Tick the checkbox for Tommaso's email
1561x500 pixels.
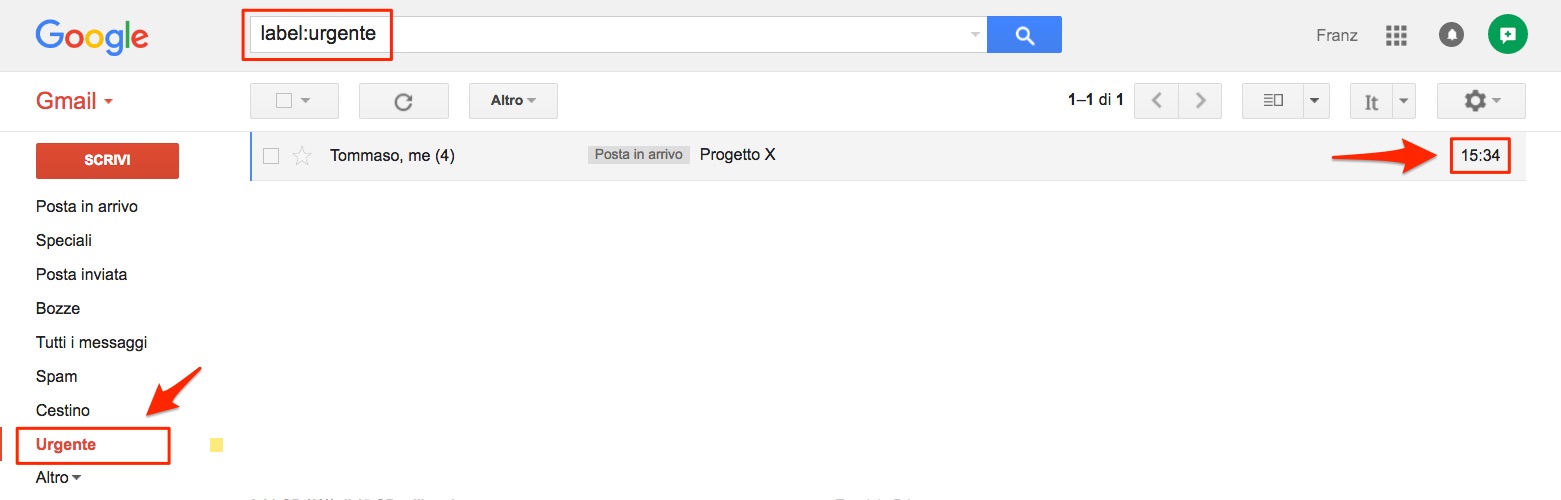(270, 155)
